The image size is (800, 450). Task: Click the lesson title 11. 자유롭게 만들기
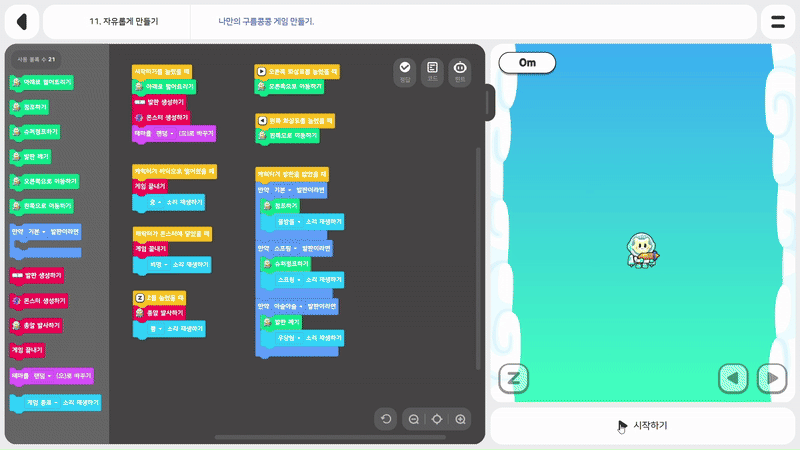pos(123,21)
